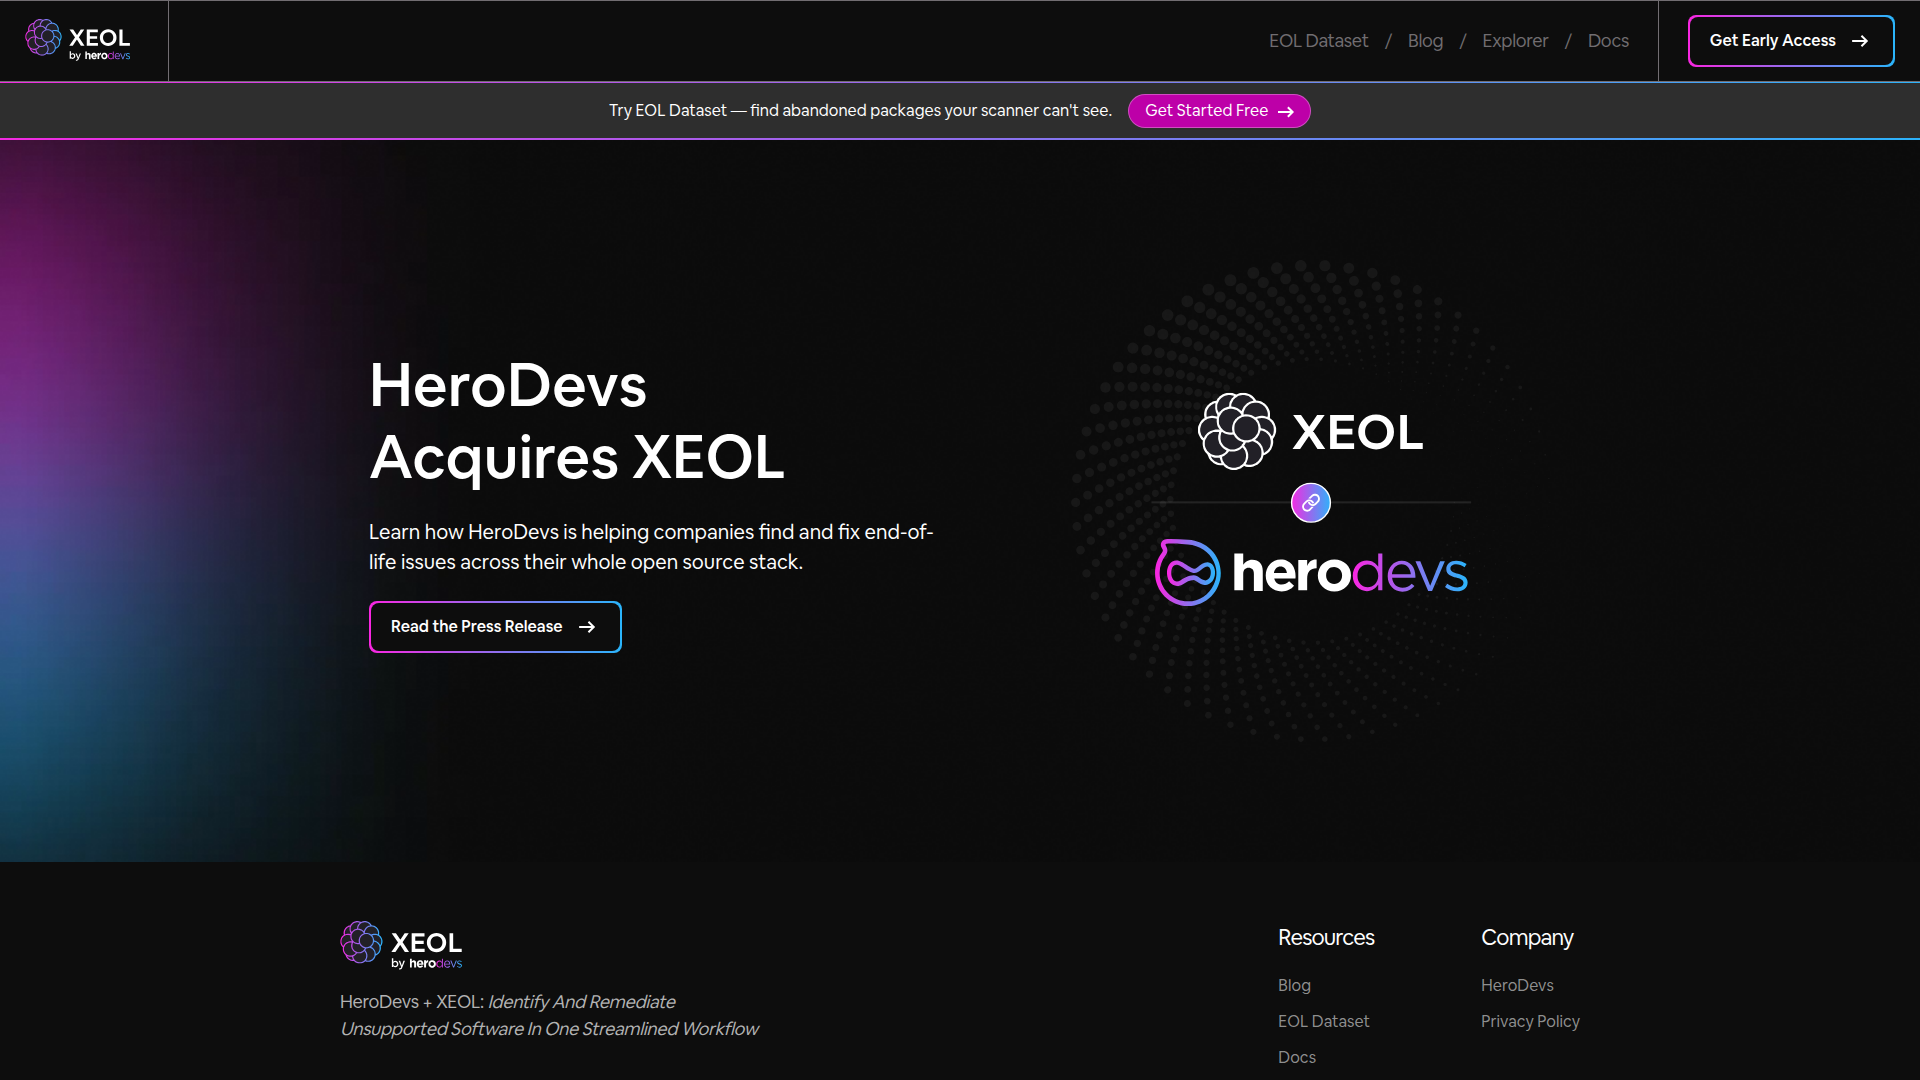Open the EOL Dataset nav item
The height and width of the screenshot is (1080, 1920).
(x=1318, y=41)
